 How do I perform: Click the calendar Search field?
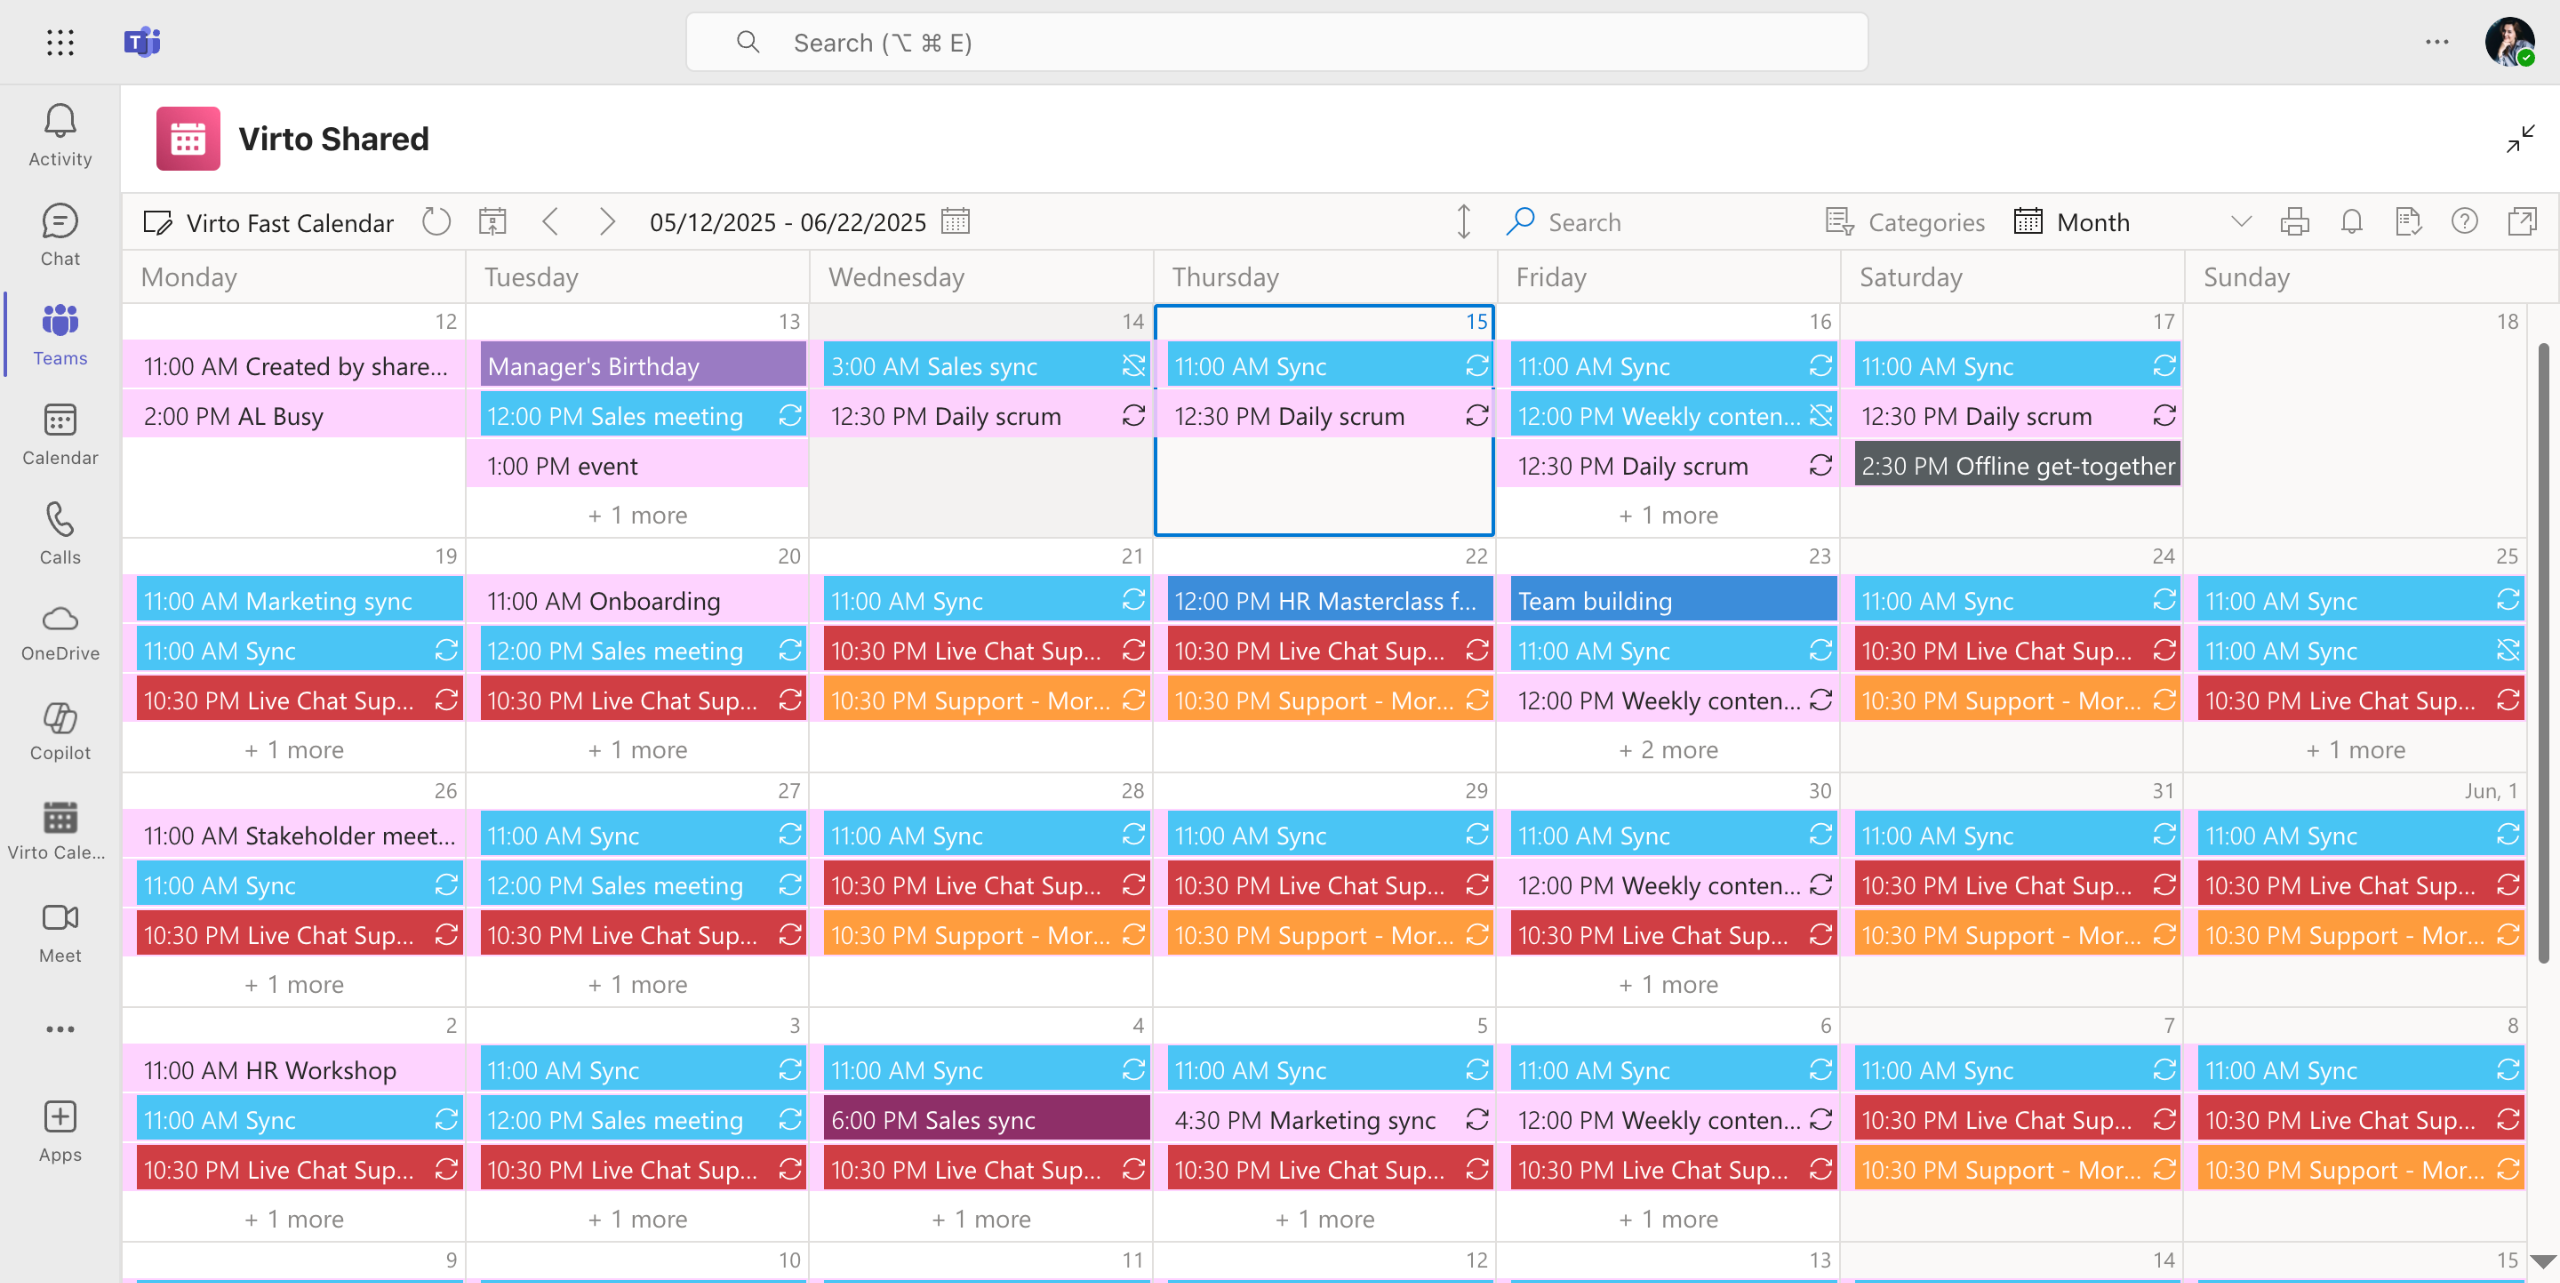[1584, 222]
